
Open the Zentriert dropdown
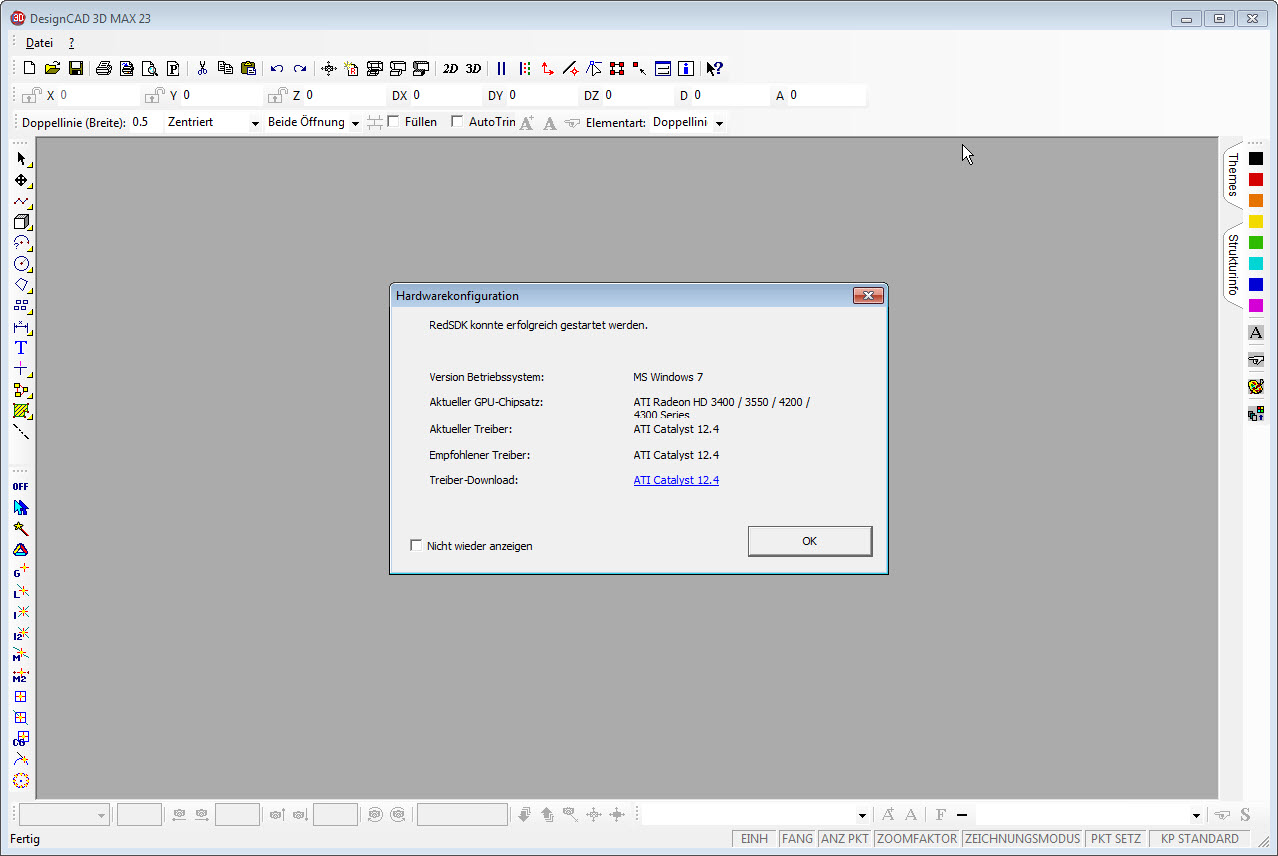(x=254, y=121)
